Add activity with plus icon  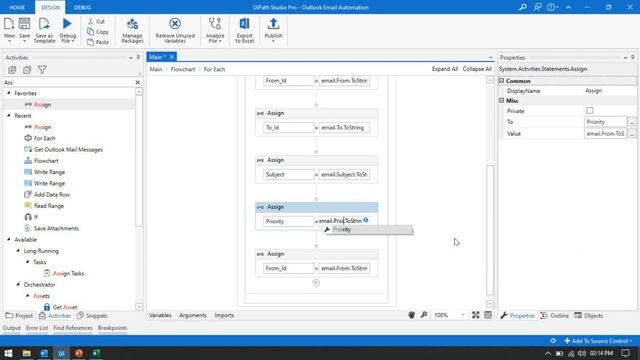tap(316, 282)
